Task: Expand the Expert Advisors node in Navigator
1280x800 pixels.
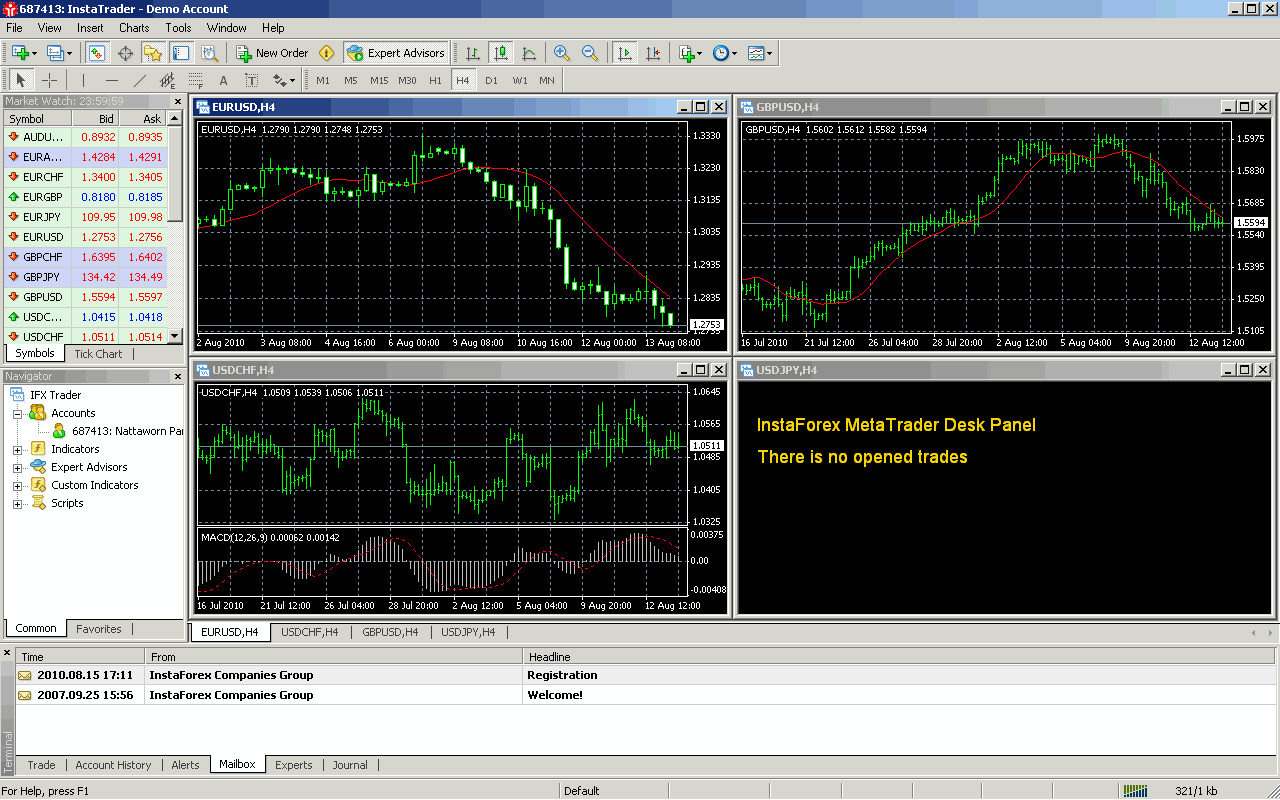Action: click(x=17, y=468)
